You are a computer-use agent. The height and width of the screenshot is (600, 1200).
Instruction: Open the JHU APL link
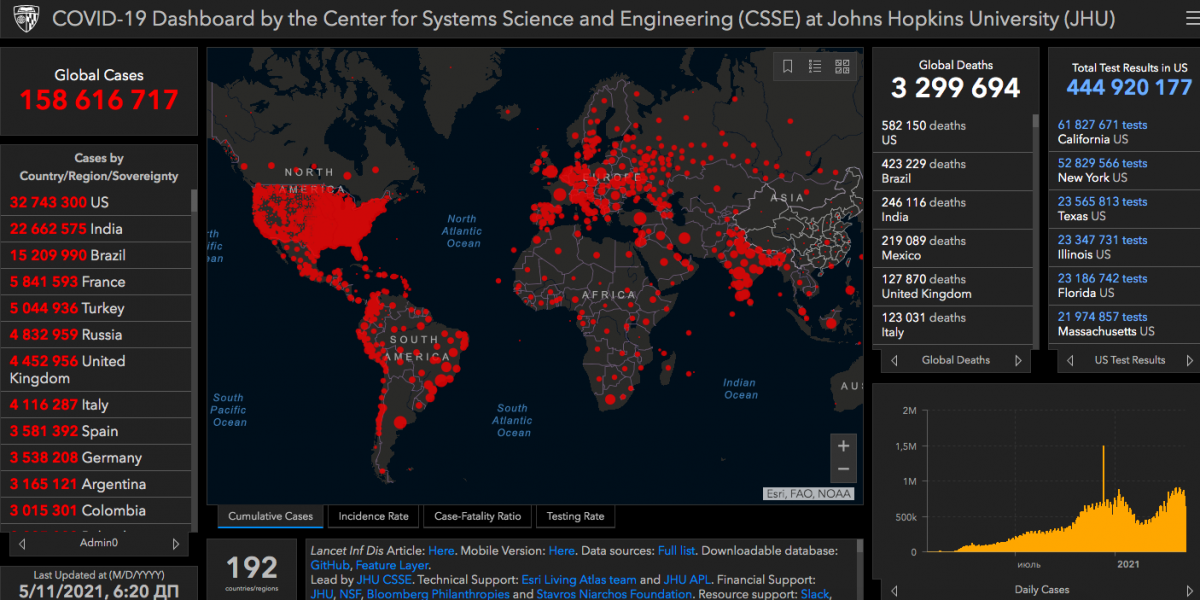[689, 579]
